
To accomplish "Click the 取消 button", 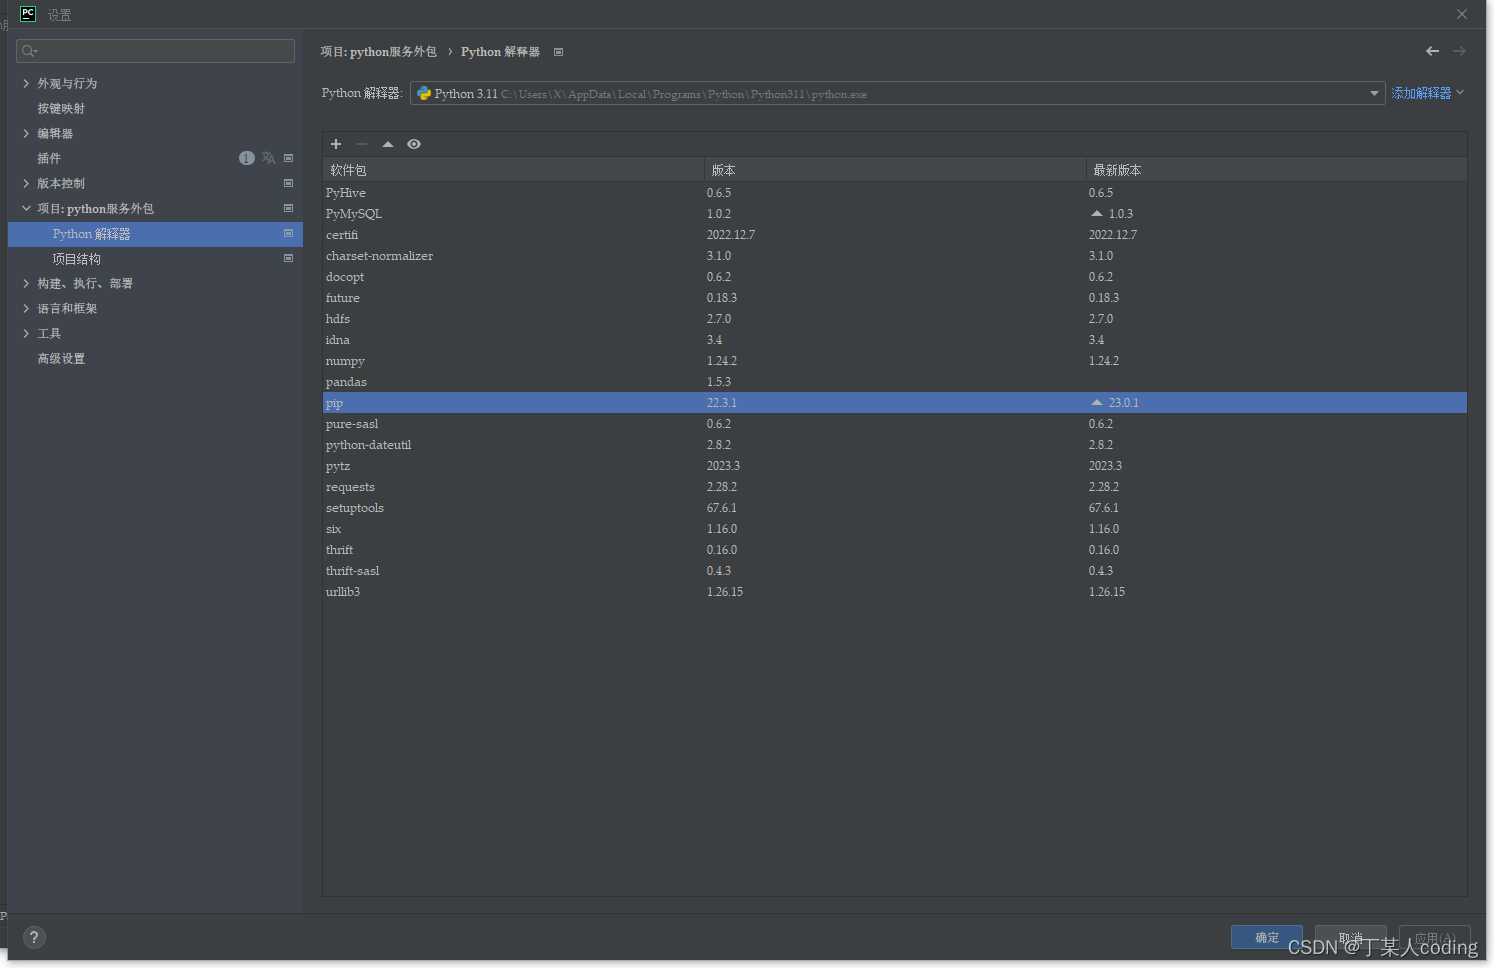I will point(1351,937).
